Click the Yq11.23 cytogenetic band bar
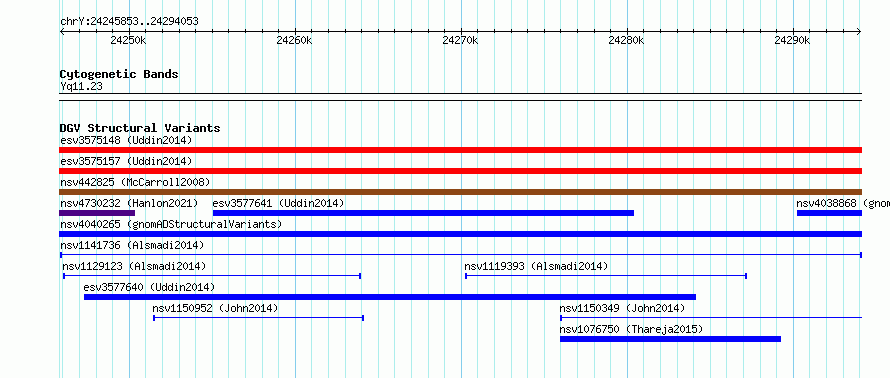 click(x=460, y=96)
